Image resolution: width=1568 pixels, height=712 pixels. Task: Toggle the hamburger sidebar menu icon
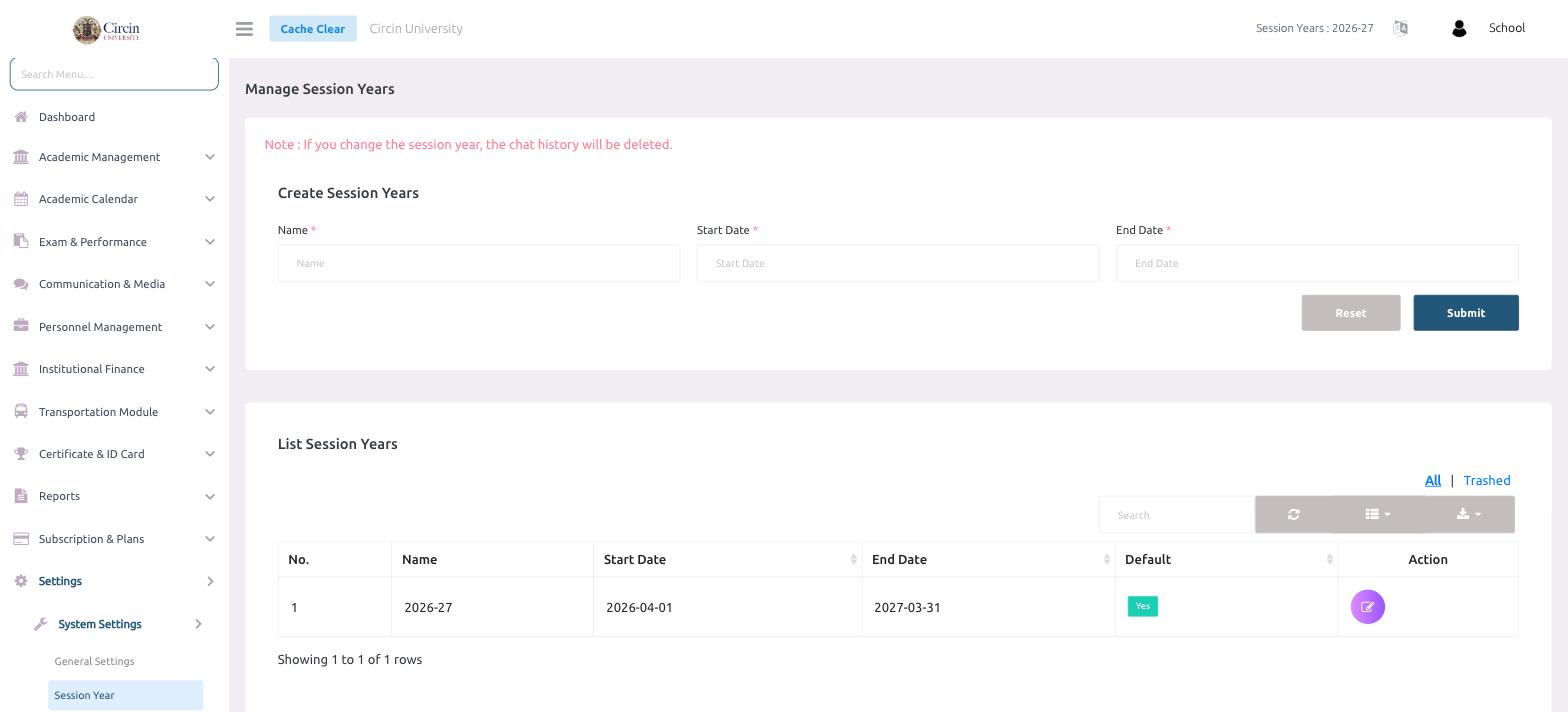point(244,29)
